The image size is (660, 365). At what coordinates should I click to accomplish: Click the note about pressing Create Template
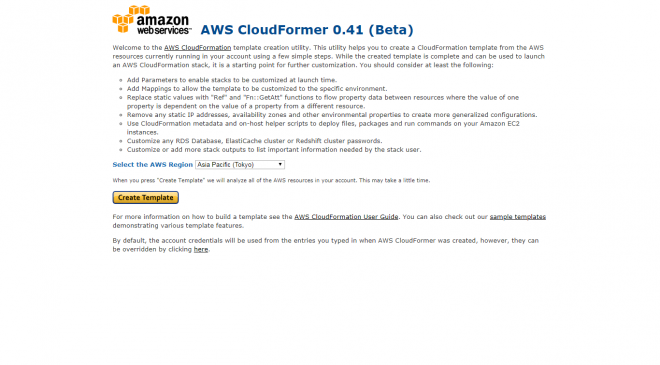click(x=271, y=180)
